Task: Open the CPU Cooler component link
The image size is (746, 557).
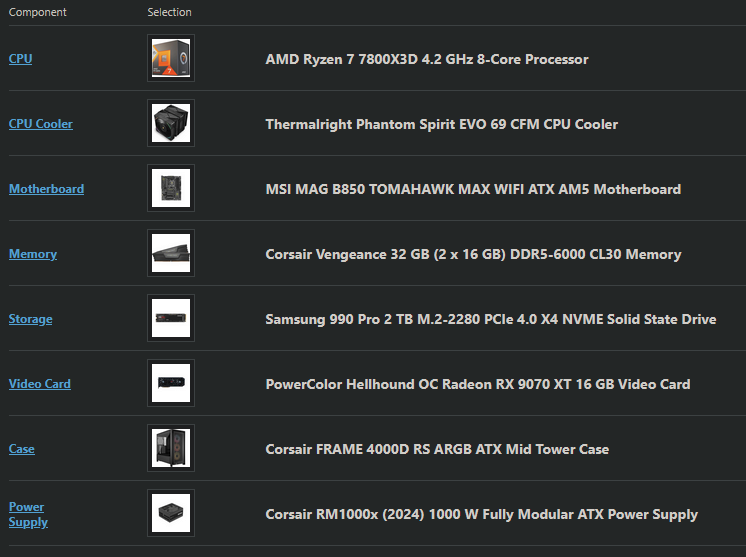Action: click(40, 124)
